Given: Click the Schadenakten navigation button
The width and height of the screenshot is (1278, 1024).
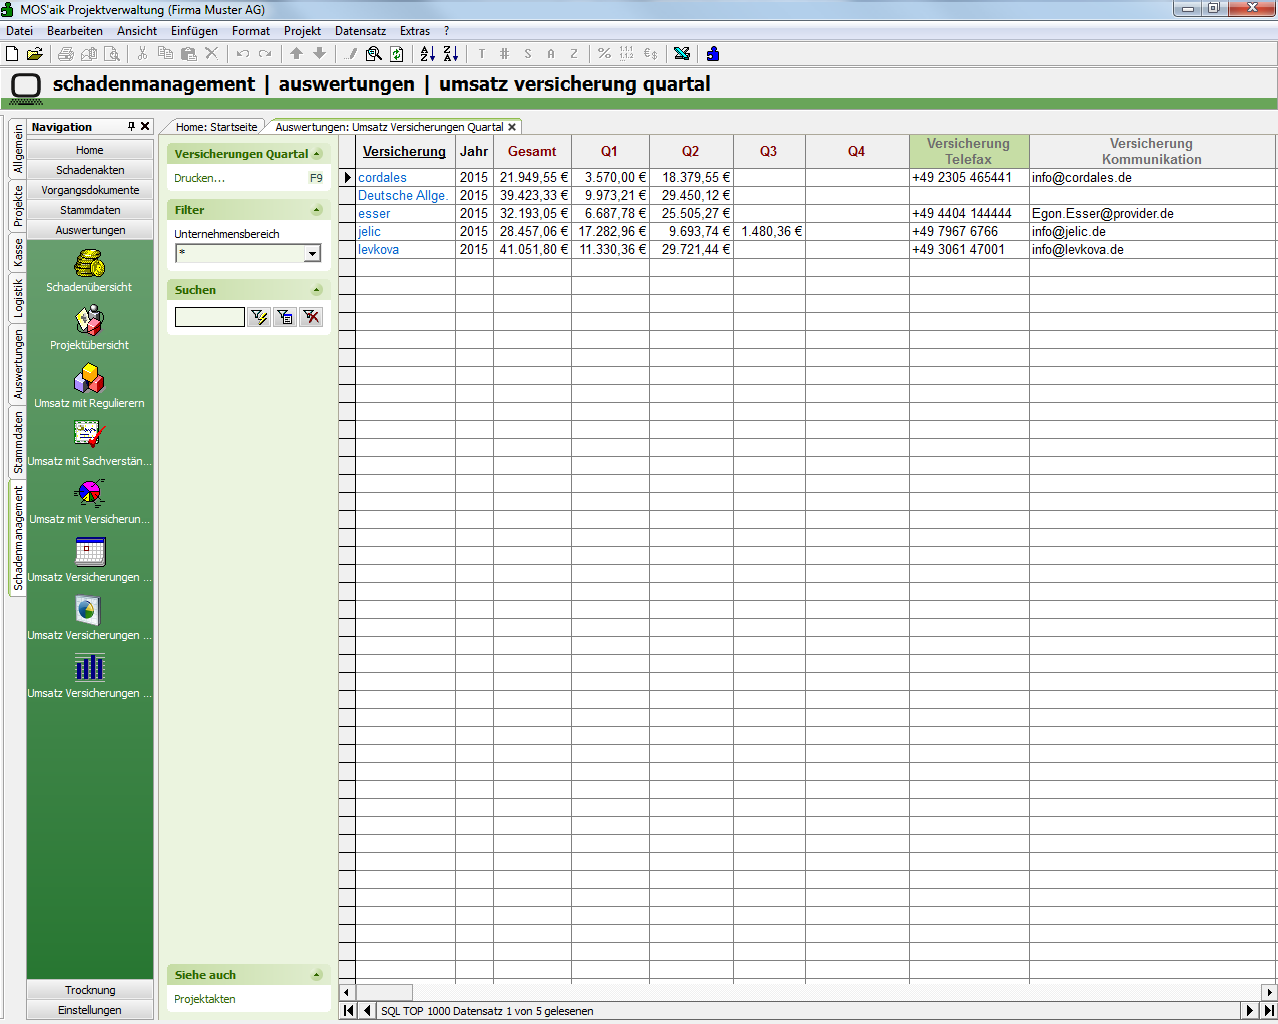Looking at the screenshot, I should coord(90,170).
